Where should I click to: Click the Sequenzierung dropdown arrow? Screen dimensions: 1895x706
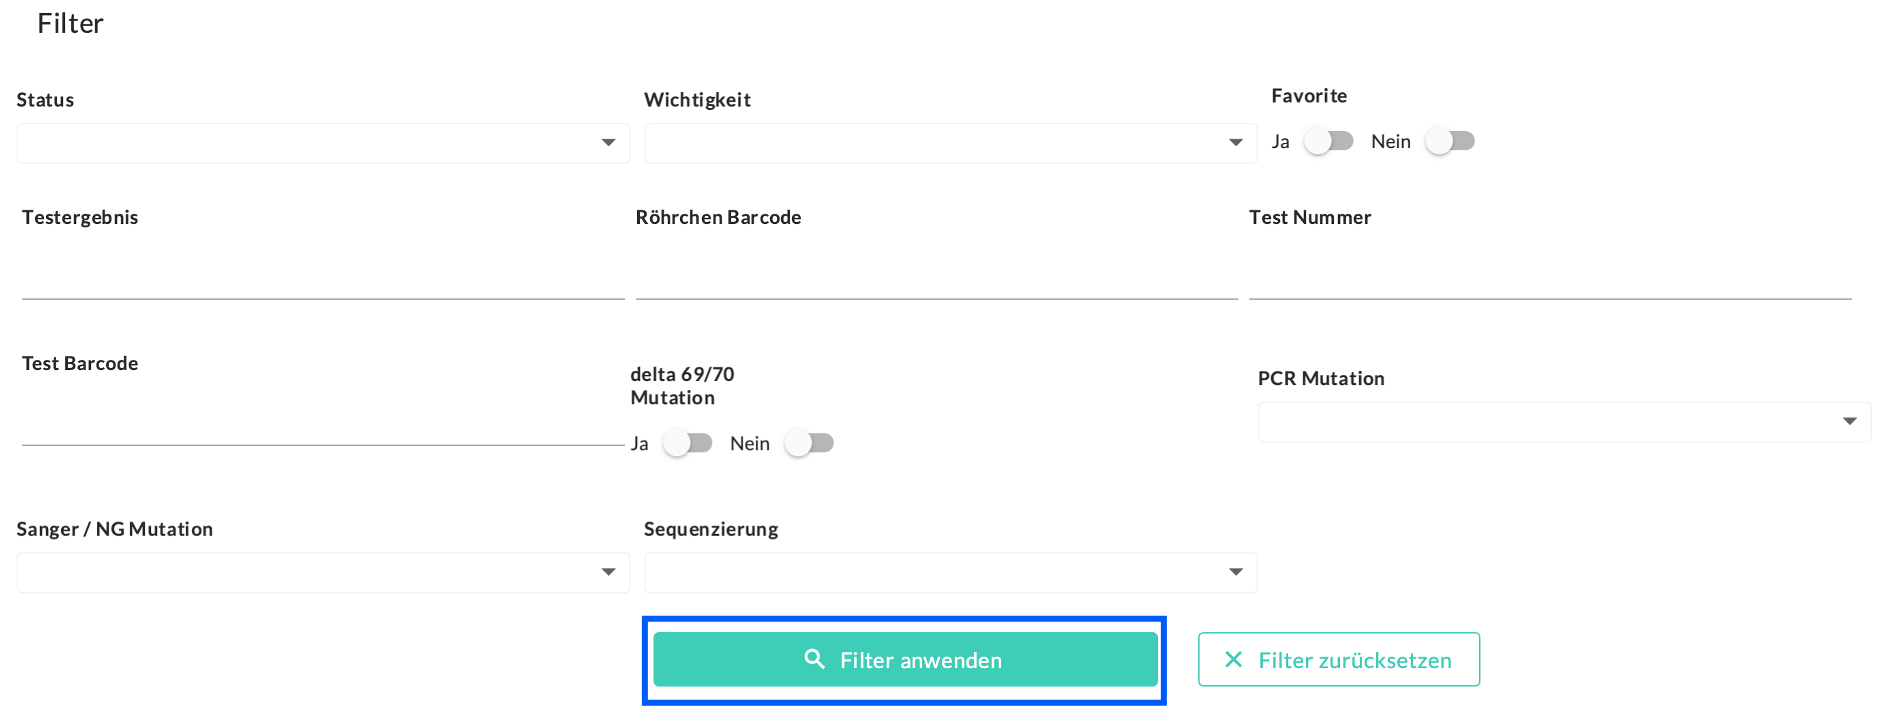coord(1236,573)
